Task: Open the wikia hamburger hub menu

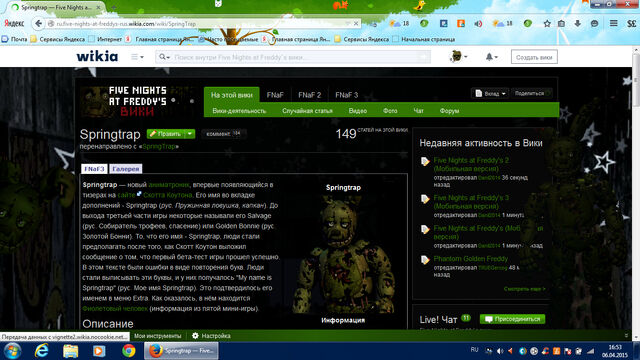Action: [137, 57]
